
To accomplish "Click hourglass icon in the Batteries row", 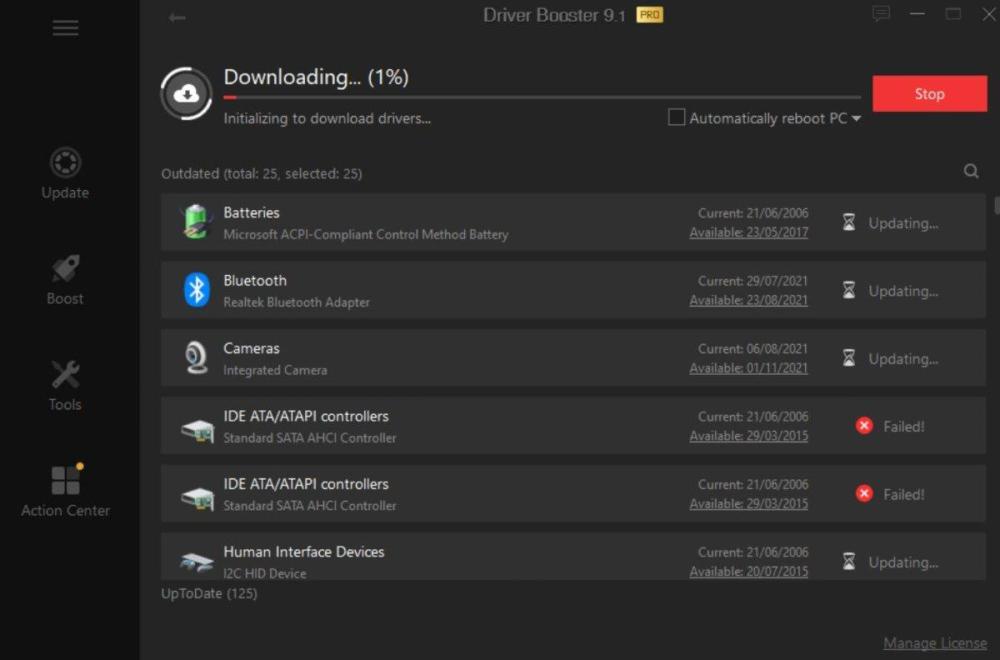I will click(x=849, y=222).
